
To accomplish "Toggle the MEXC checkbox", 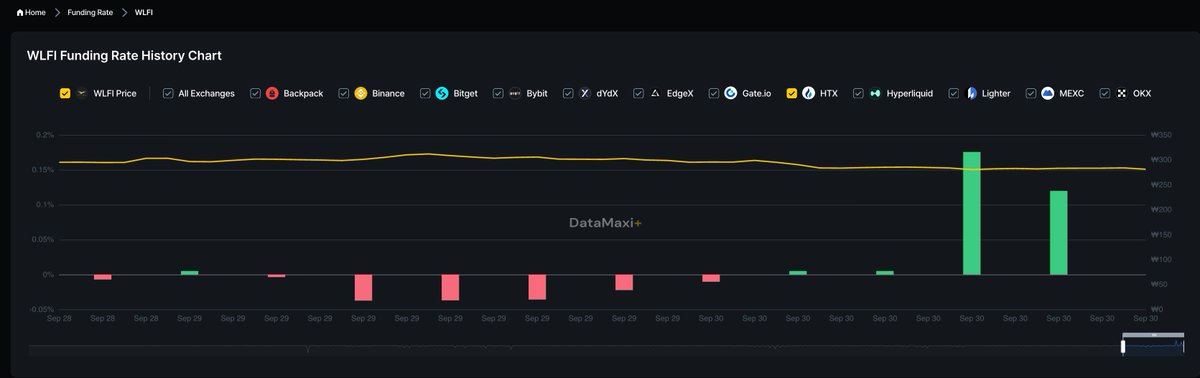I will 1031,93.
